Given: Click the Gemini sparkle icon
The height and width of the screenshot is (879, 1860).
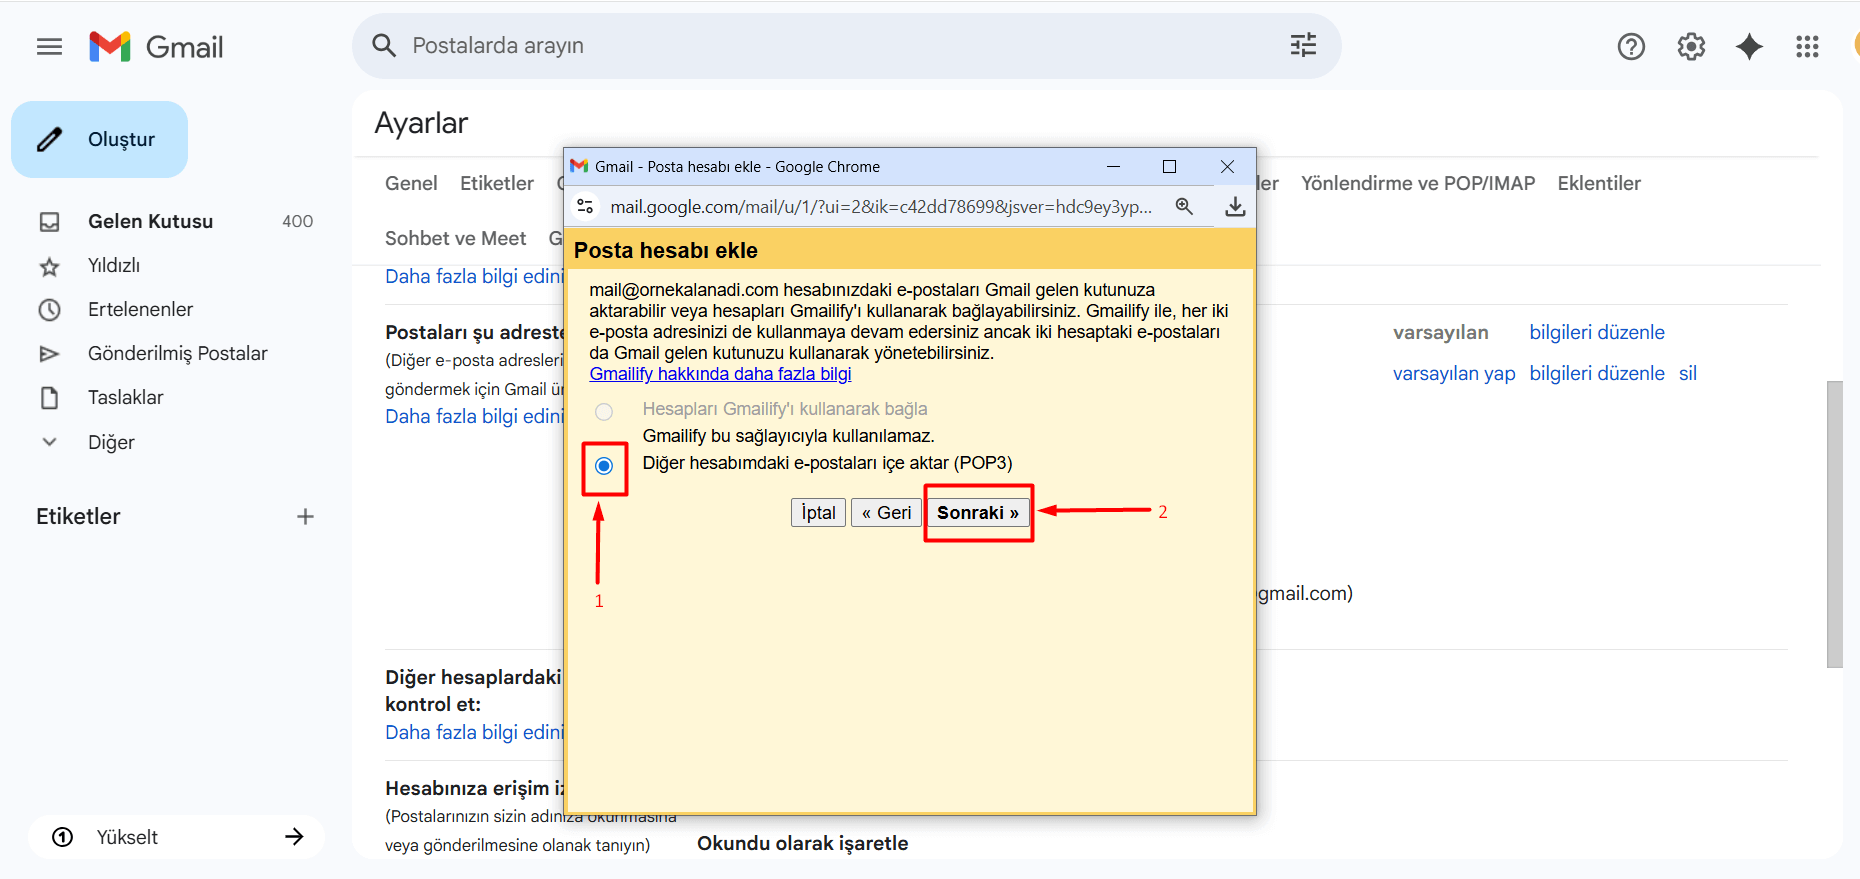Looking at the screenshot, I should [x=1749, y=46].
